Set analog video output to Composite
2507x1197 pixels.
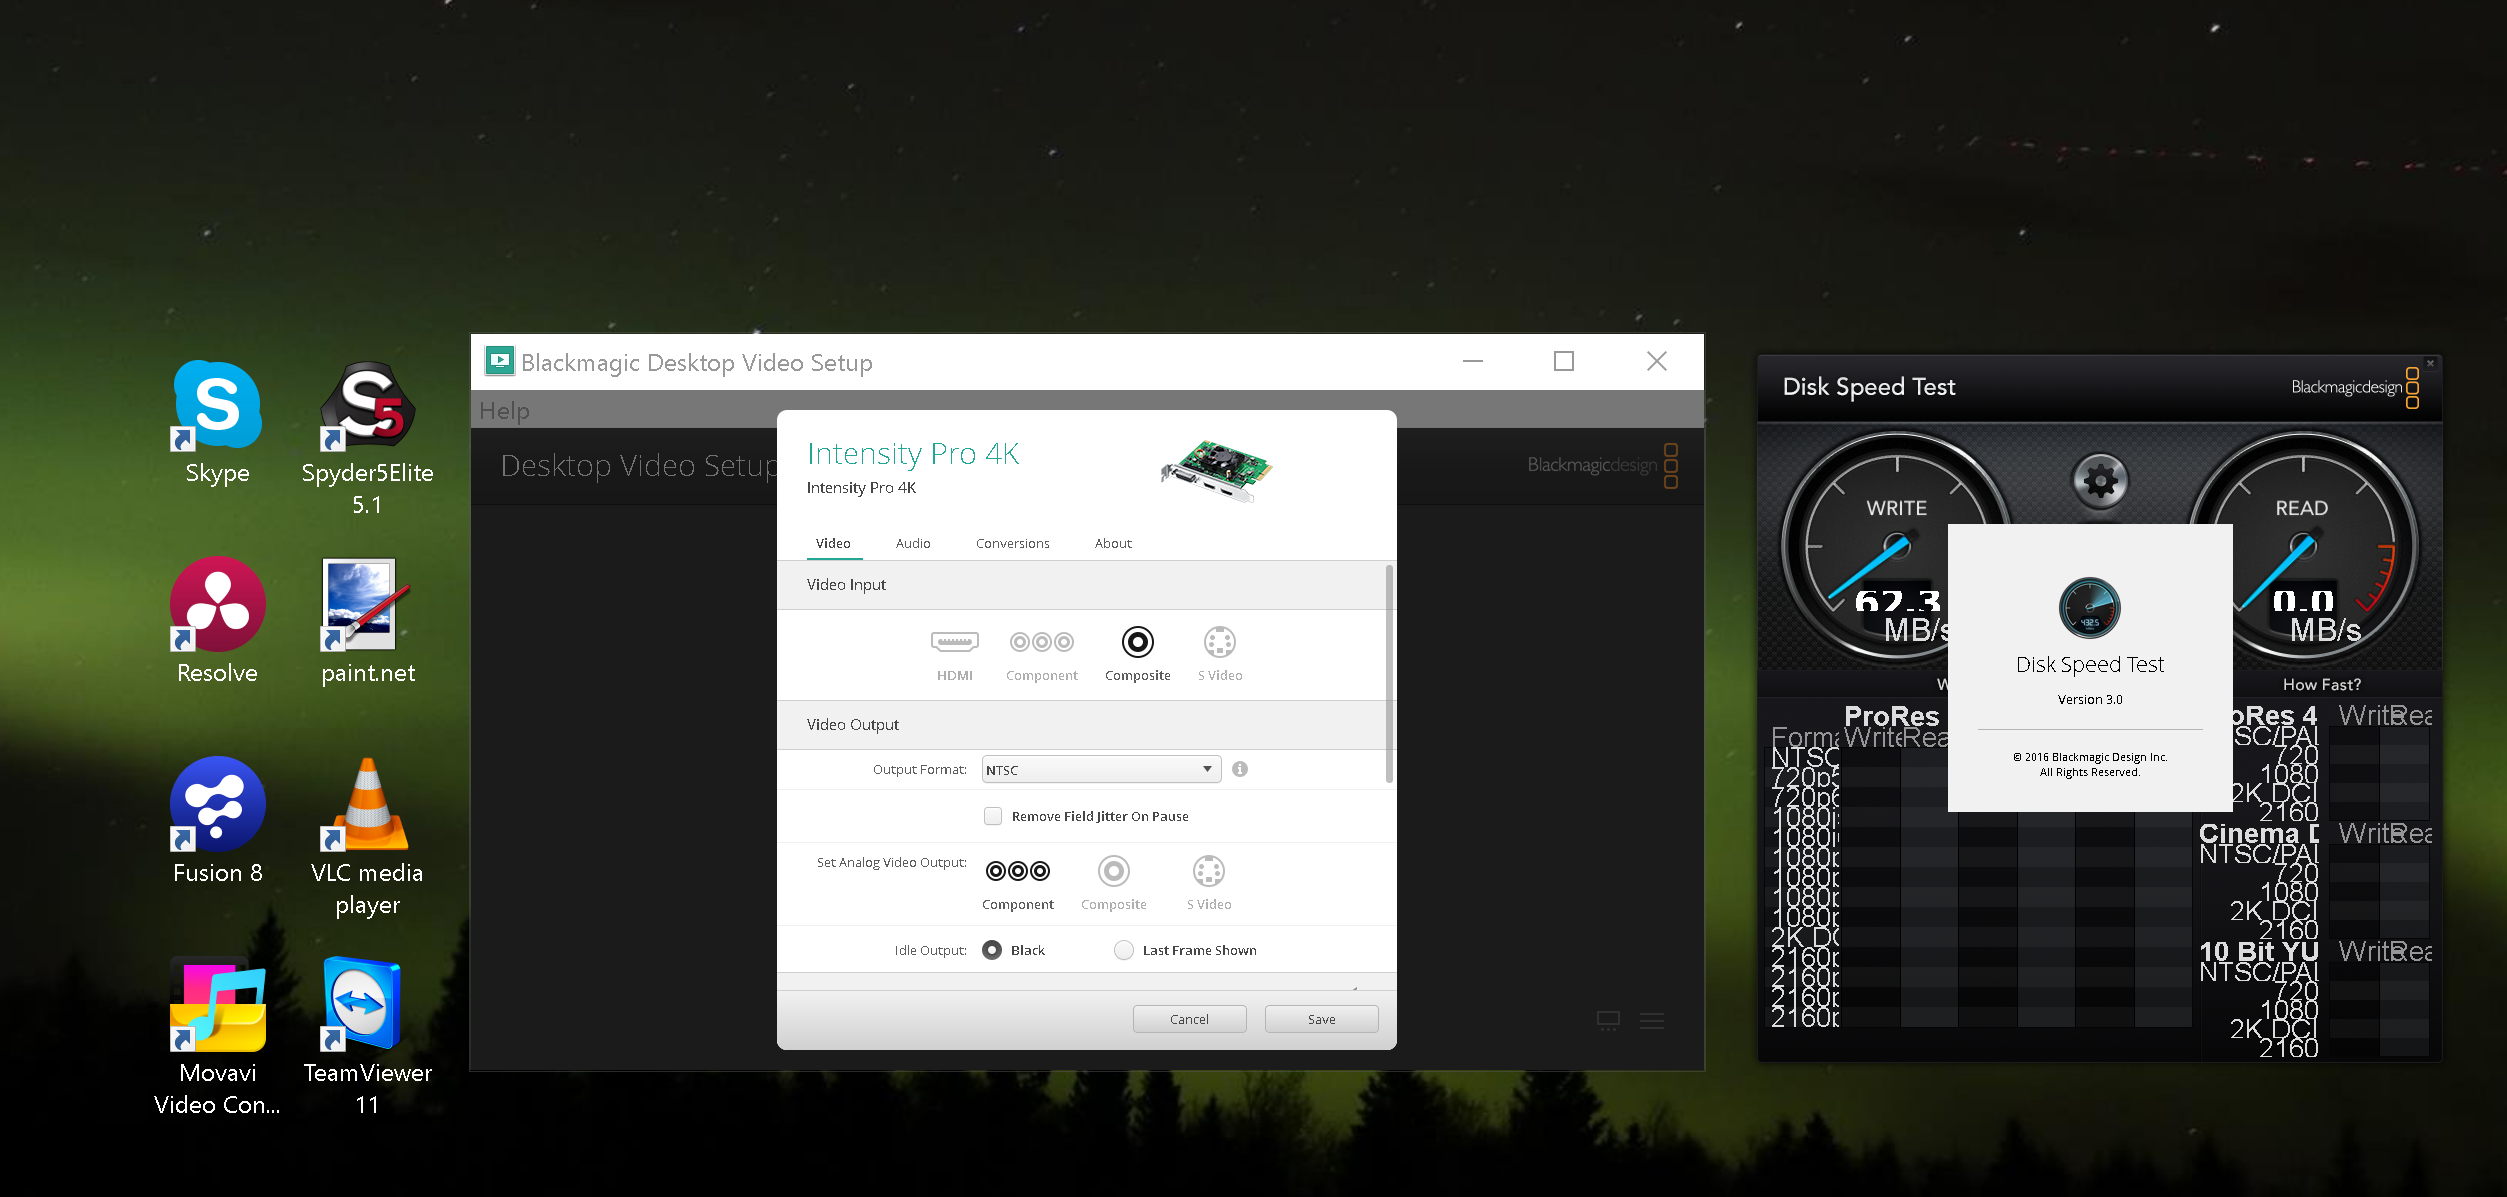tap(1113, 884)
